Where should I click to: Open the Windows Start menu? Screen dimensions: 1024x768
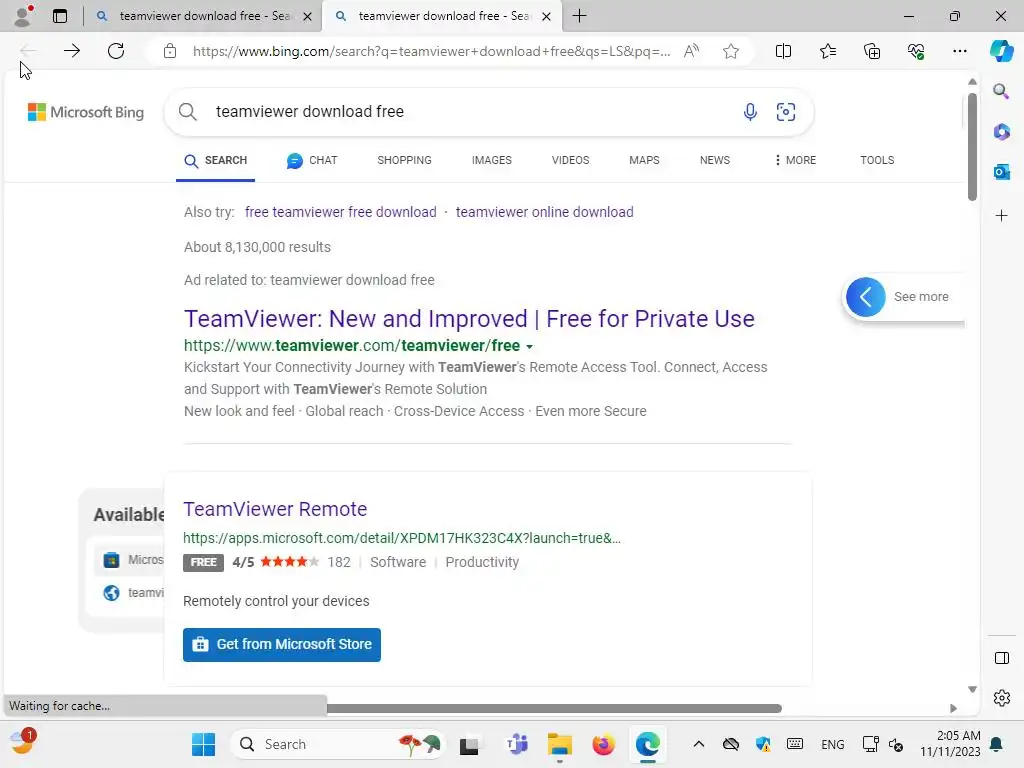tap(203, 744)
